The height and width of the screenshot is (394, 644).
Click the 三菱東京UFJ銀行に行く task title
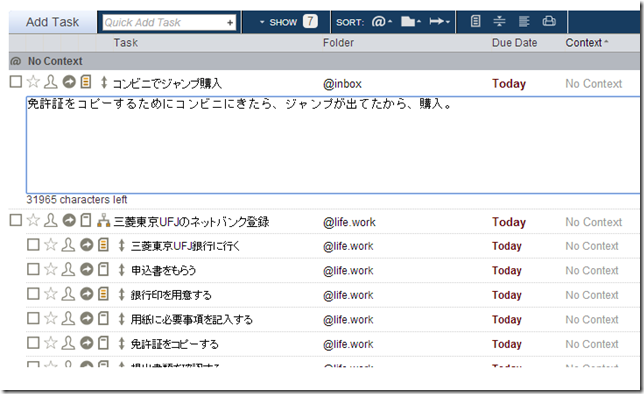click(x=185, y=246)
